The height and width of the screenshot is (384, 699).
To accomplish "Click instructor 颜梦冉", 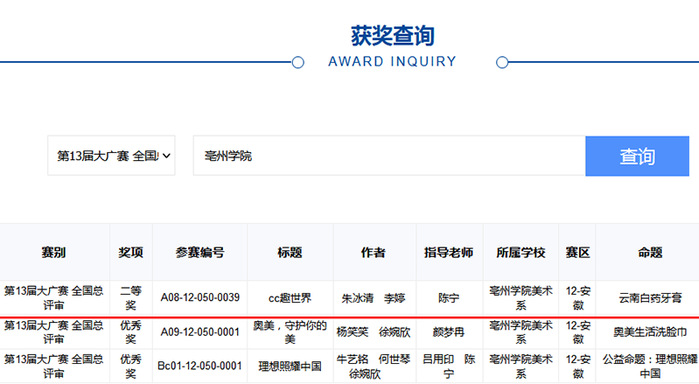I will 448,332.
